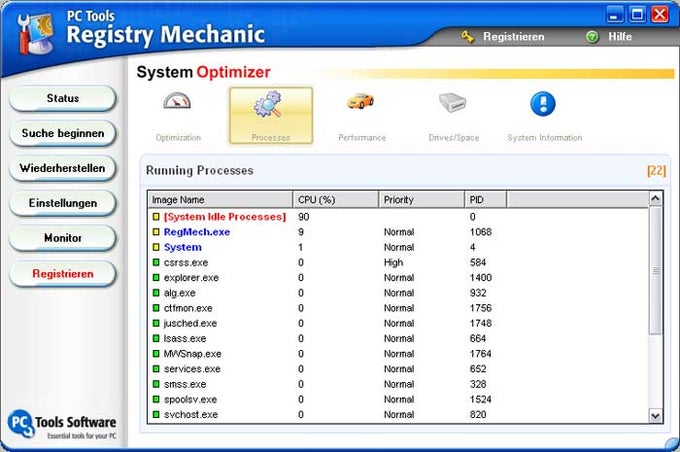Select the alg.exe process name
Screen dimensions: 680x452
[180, 293]
